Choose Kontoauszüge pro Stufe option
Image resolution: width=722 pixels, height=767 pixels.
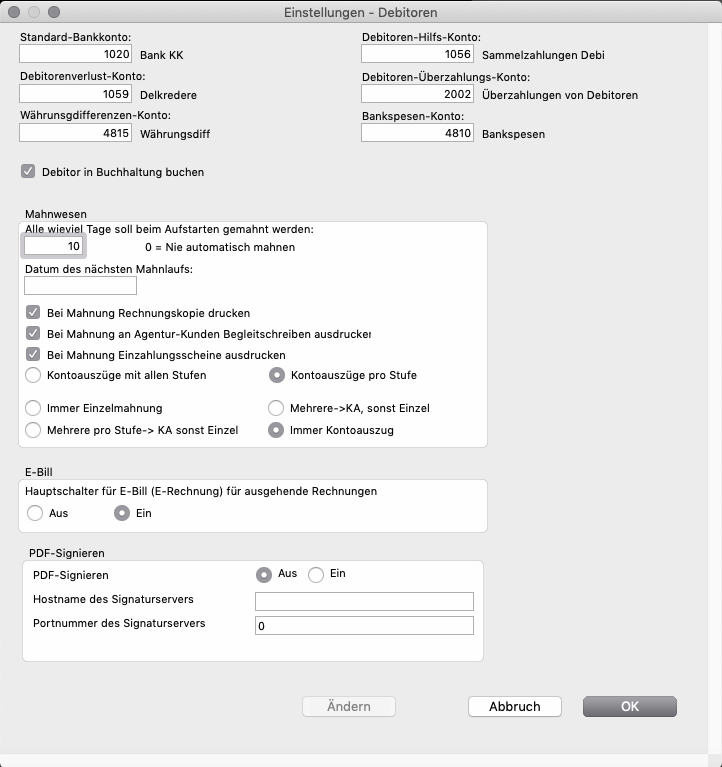(x=276, y=376)
